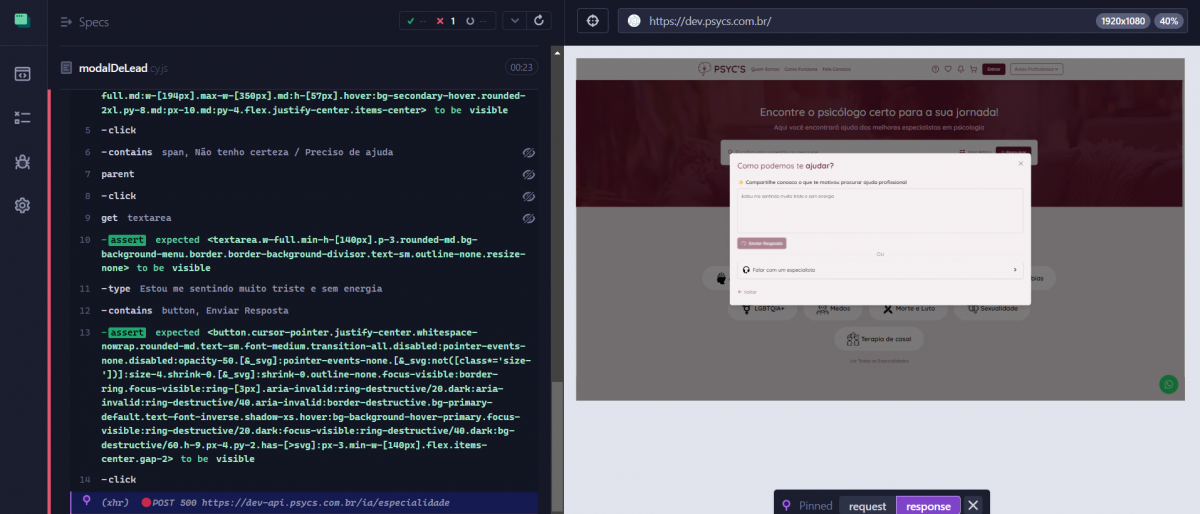Image resolution: width=1200 pixels, height=514 pixels.
Task: Toggle hidden-eye icon on parent command row
Action: (528, 174)
